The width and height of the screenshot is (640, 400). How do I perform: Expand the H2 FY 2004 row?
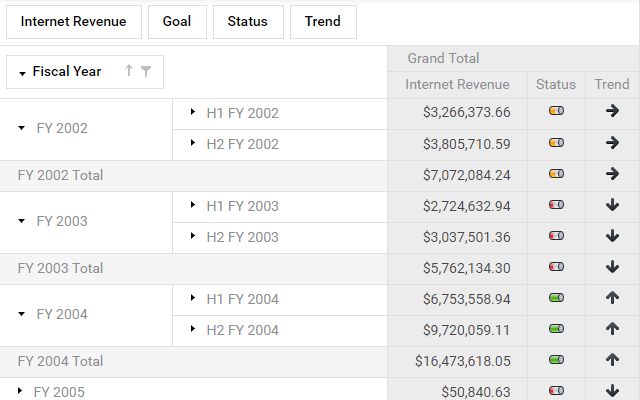(x=192, y=330)
